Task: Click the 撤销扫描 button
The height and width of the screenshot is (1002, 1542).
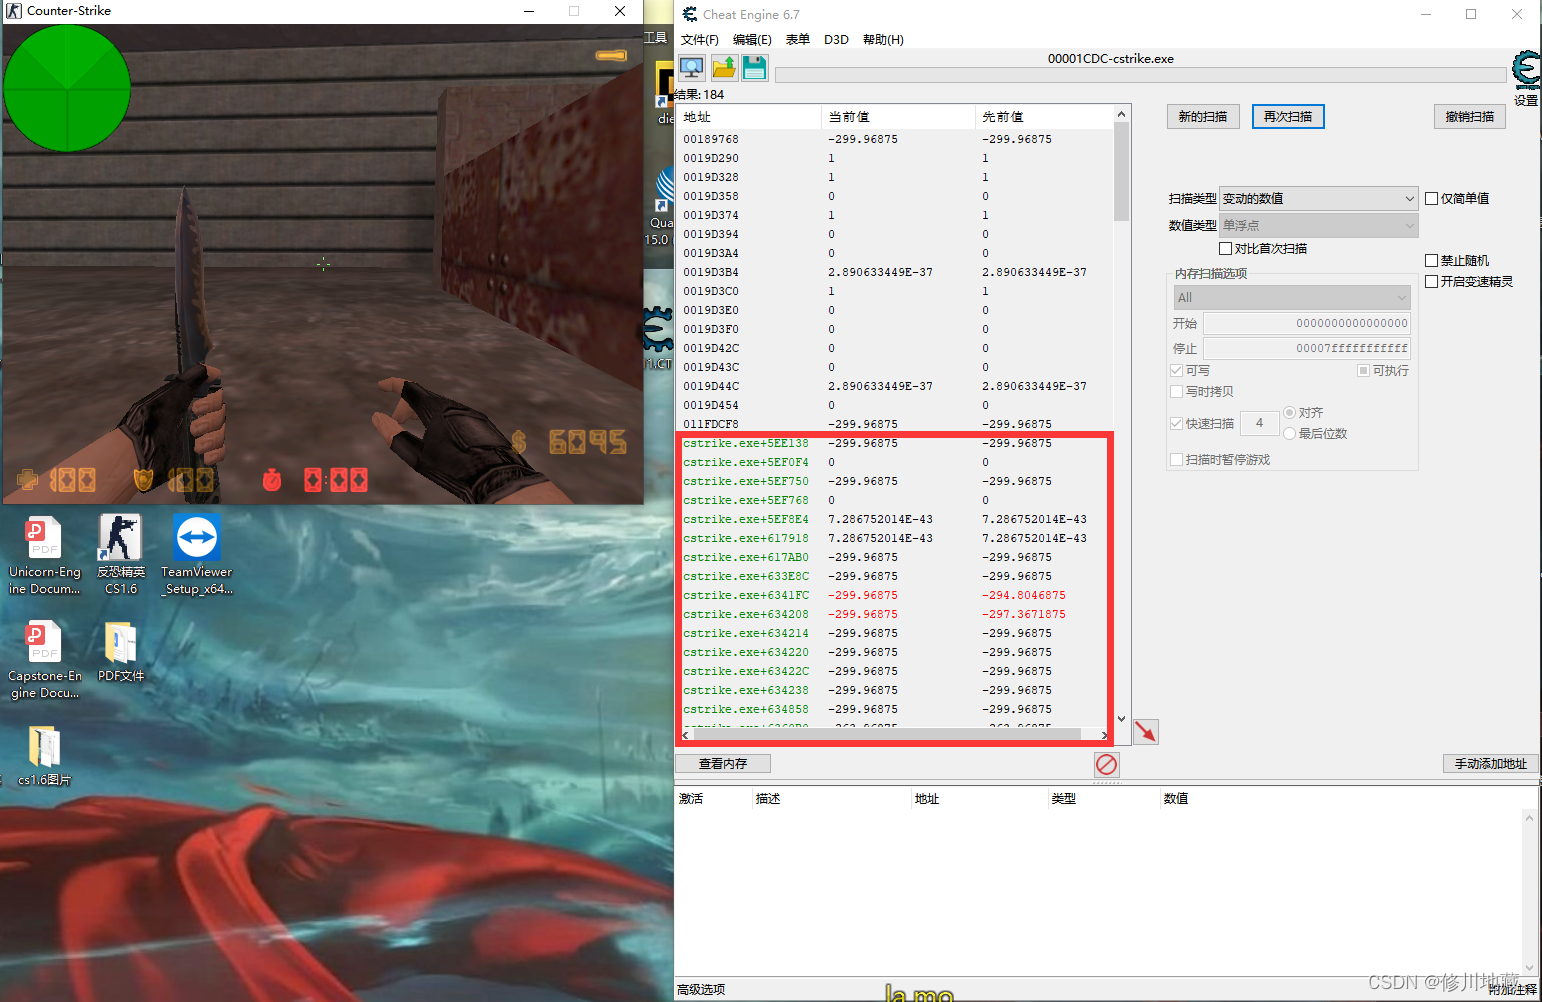Action: [1470, 117]
